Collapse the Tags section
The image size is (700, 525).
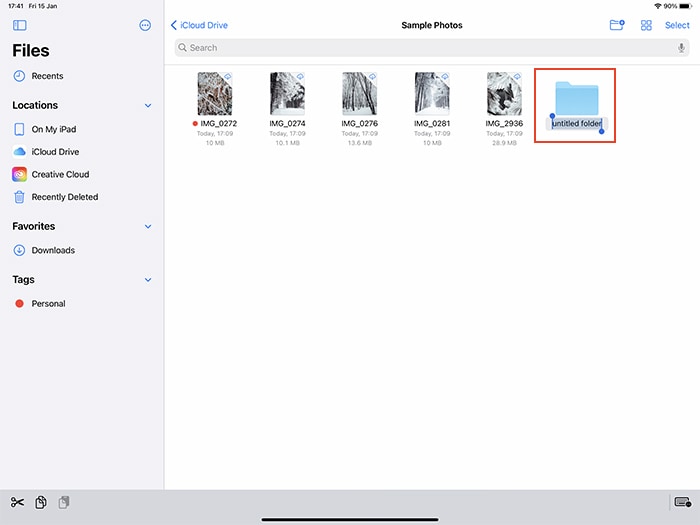tap(148, 280)
